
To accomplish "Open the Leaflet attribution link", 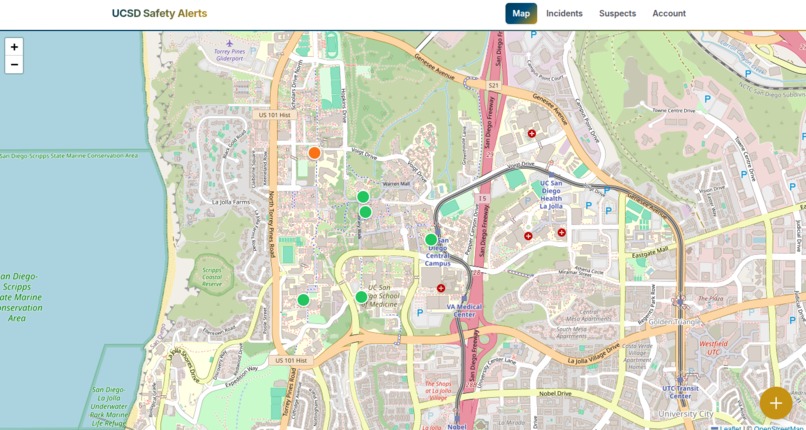I will pyautogui.click(x=730, y=427).
